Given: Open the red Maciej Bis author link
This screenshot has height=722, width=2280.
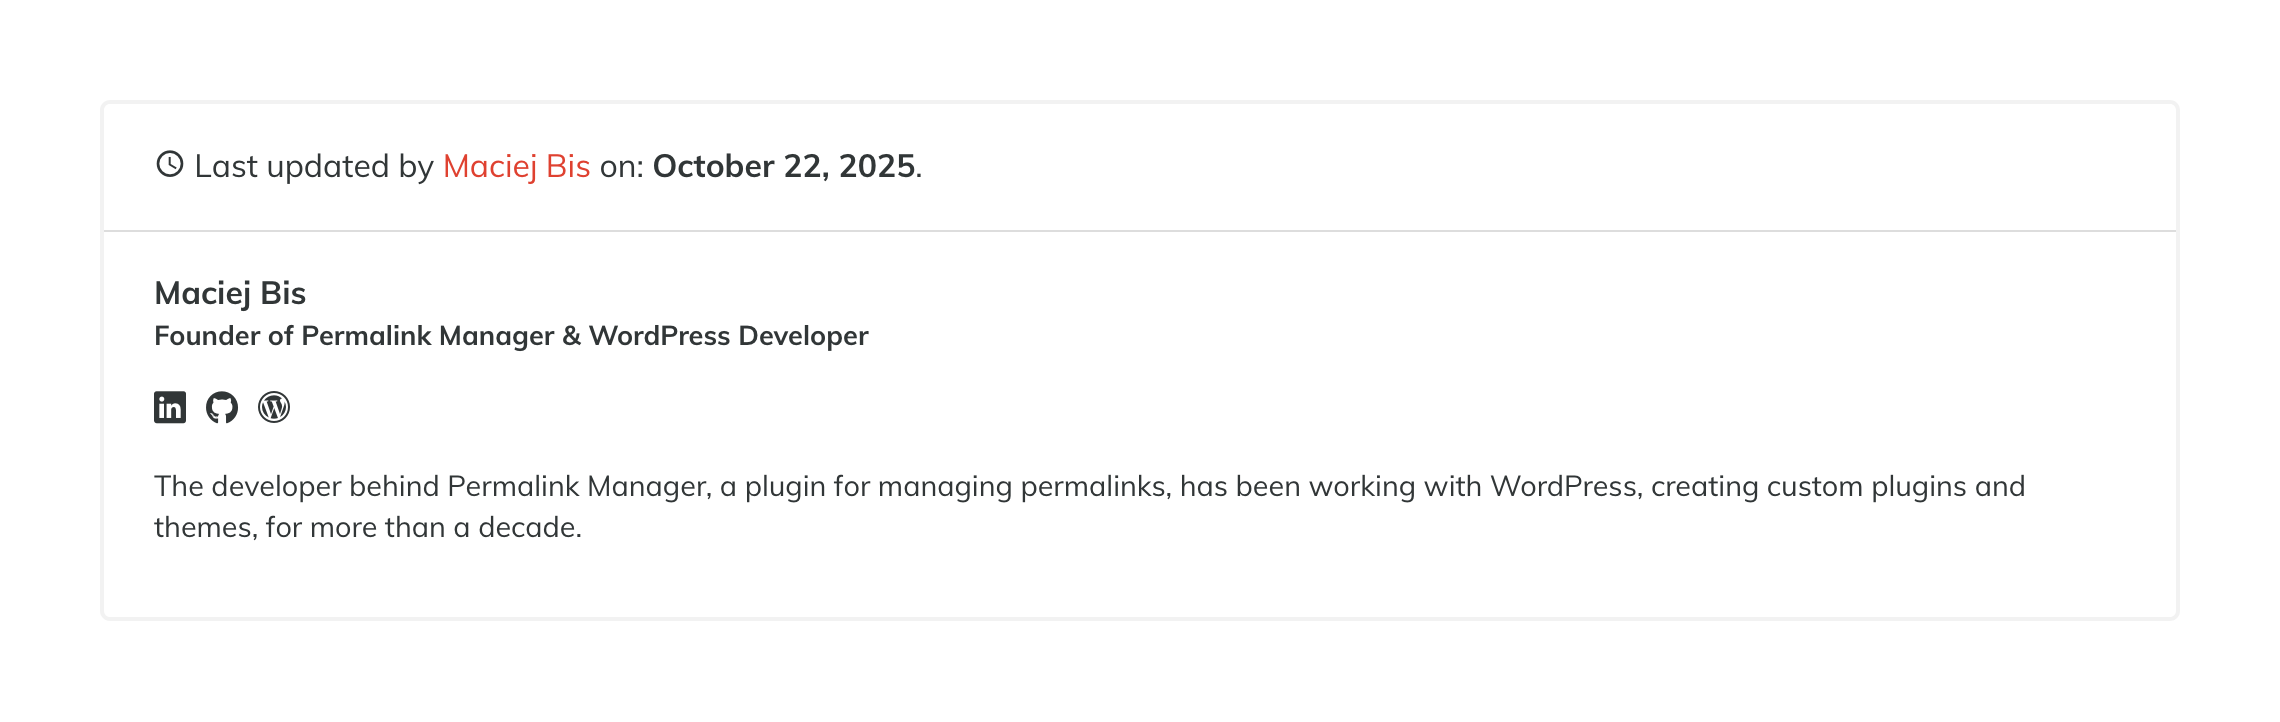Looking at the screenshot, I should [516, 166].
